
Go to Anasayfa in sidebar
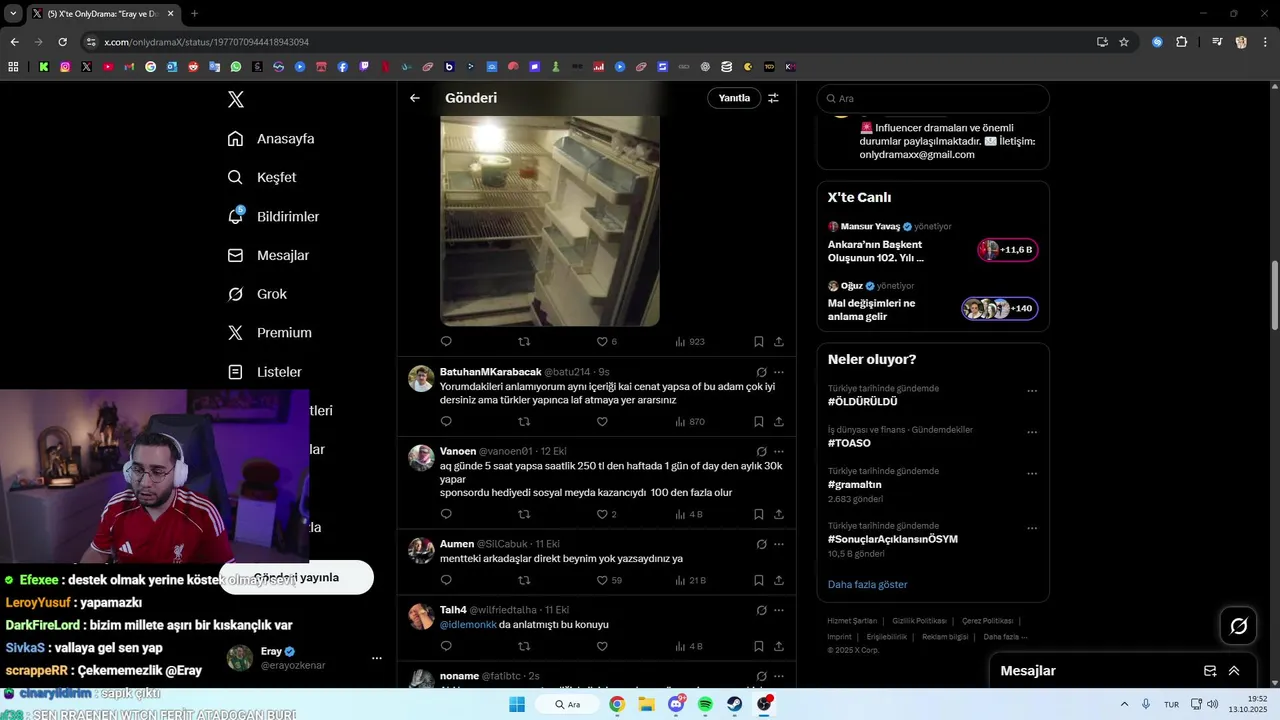pyautogui.click(x=271, y=139)
